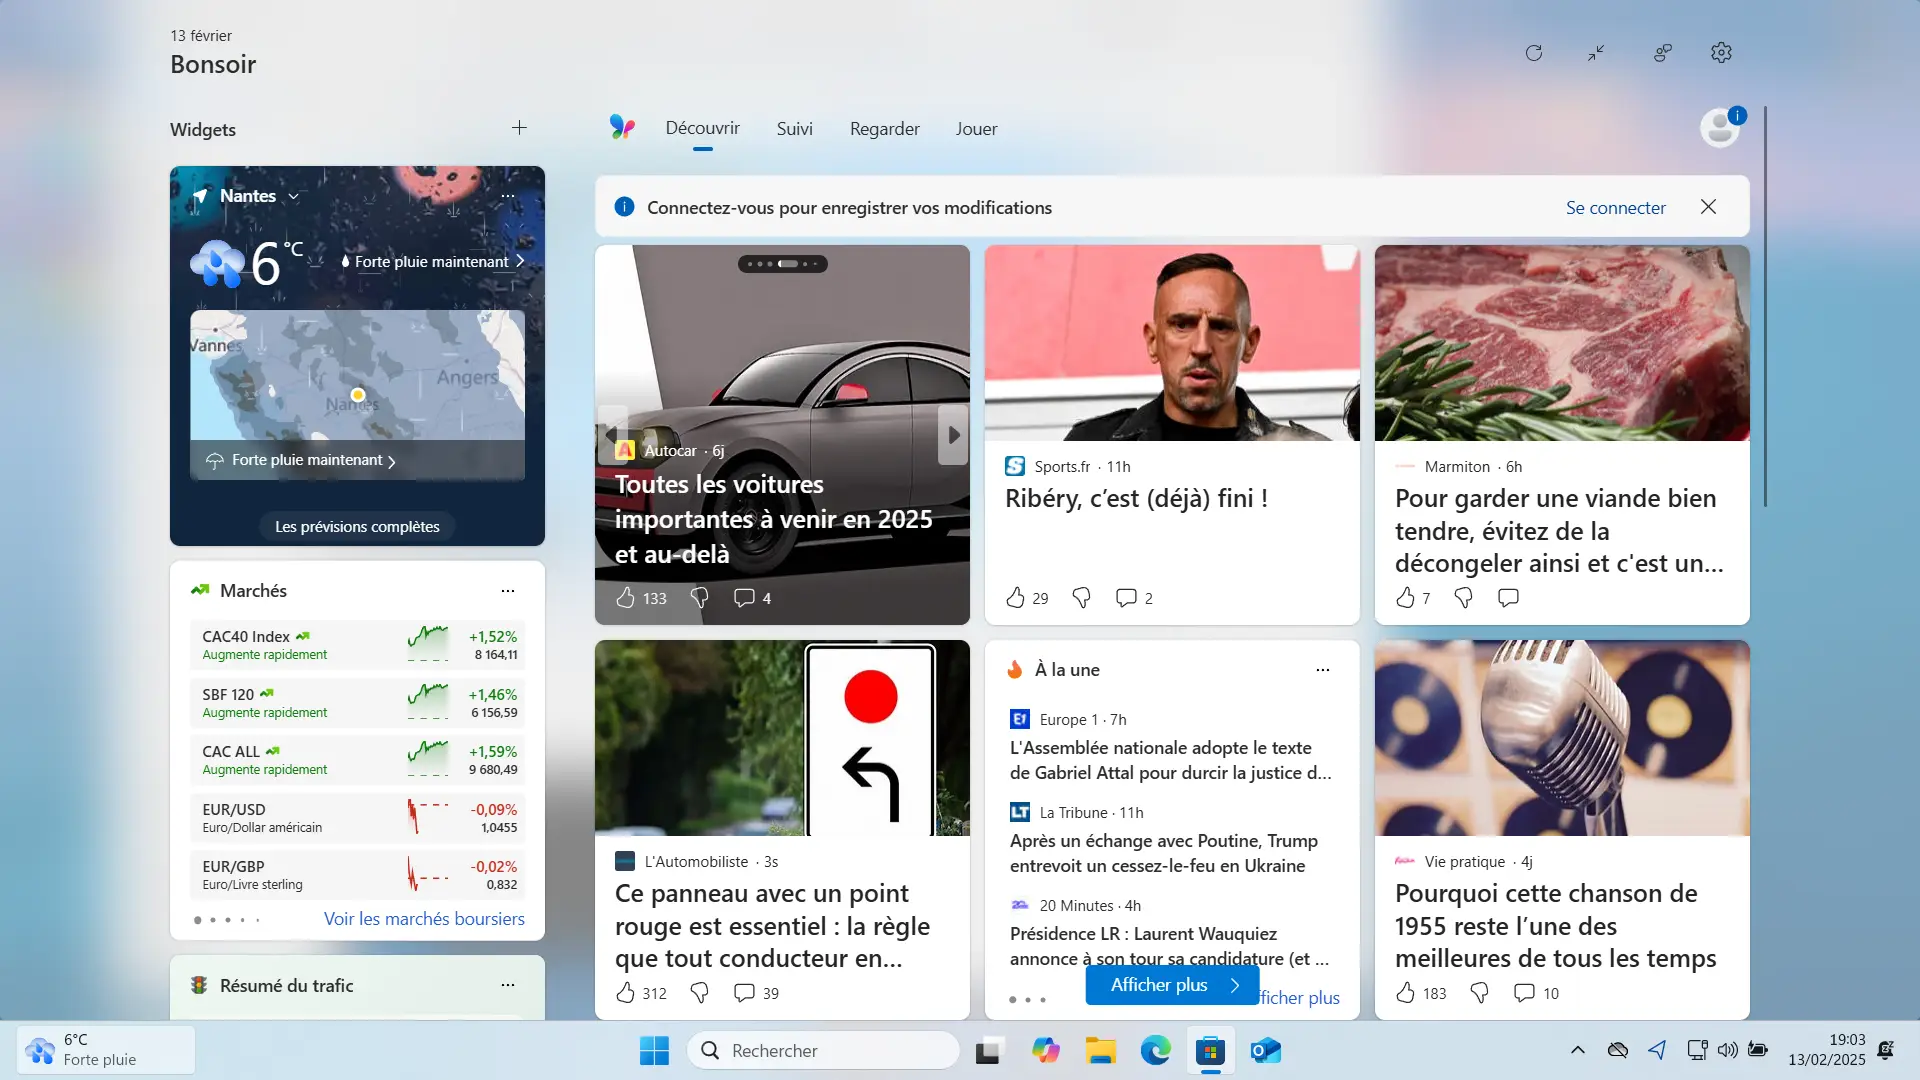Go to previous carousel article arrow
This screenshot has width=1920, height=1080.
point(611,435)
